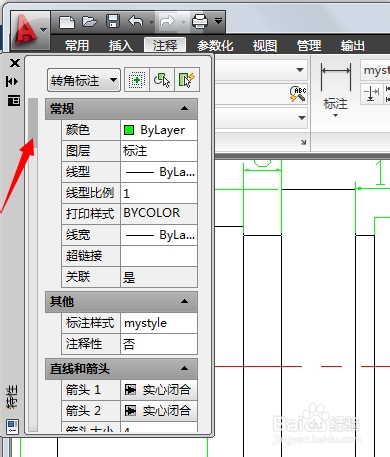
Task: Undo the last action
Action: tap(136, 22)
